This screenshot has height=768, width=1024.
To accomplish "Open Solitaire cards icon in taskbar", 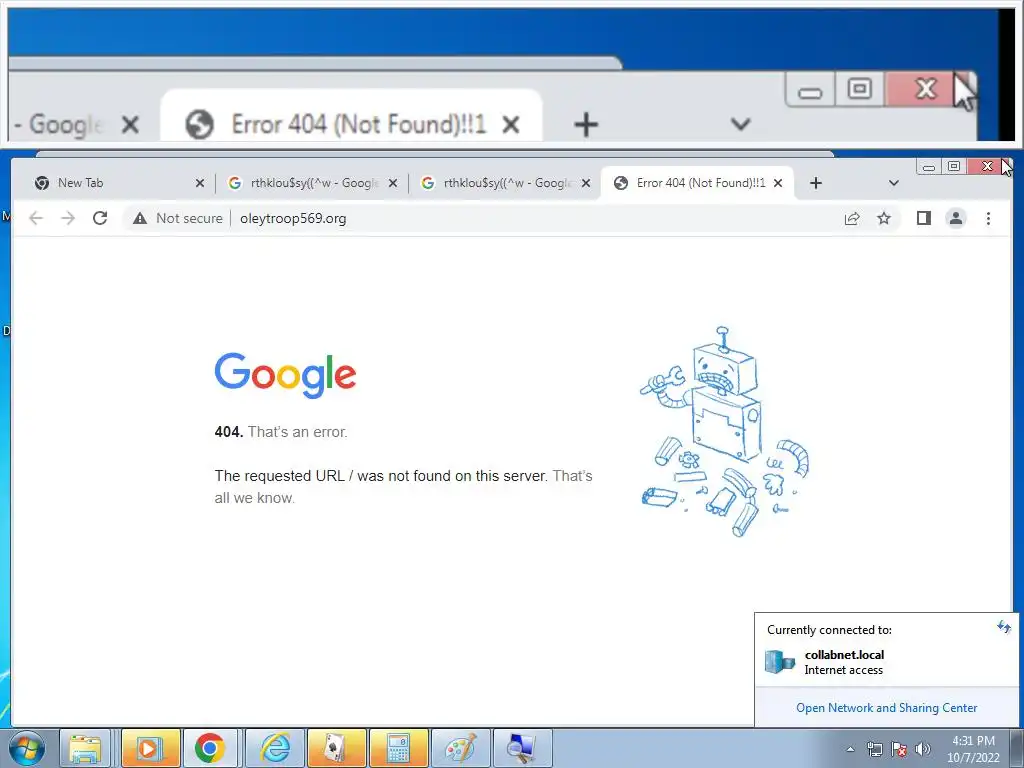I will (x=336, y=748).
